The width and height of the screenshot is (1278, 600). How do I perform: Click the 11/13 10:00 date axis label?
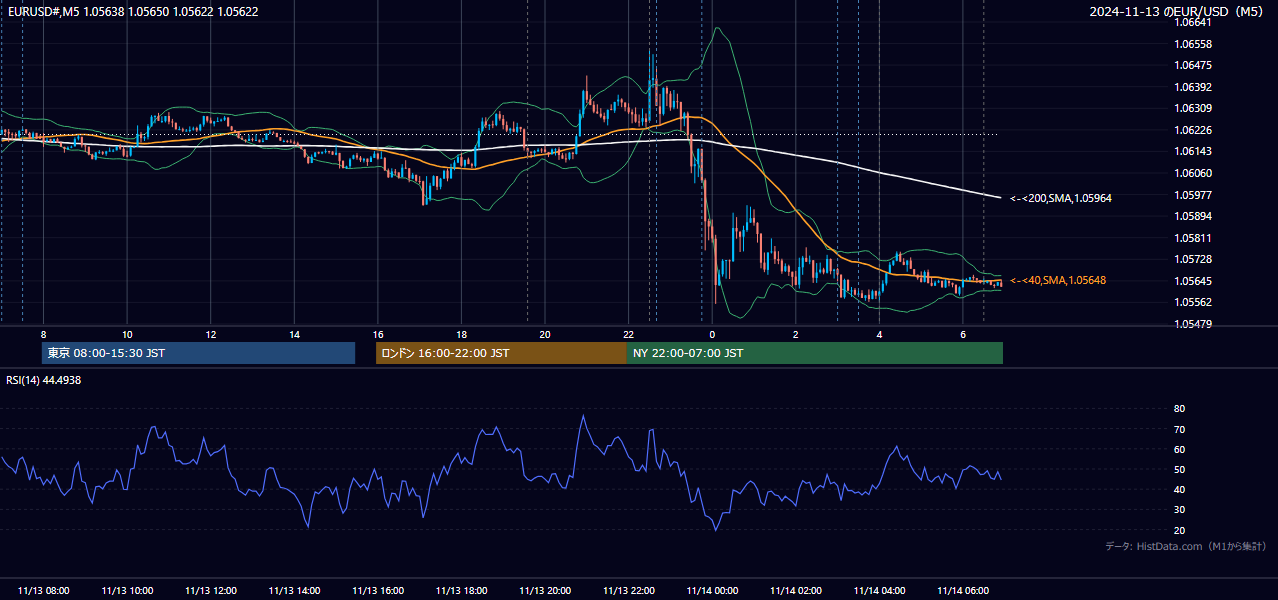127,591
